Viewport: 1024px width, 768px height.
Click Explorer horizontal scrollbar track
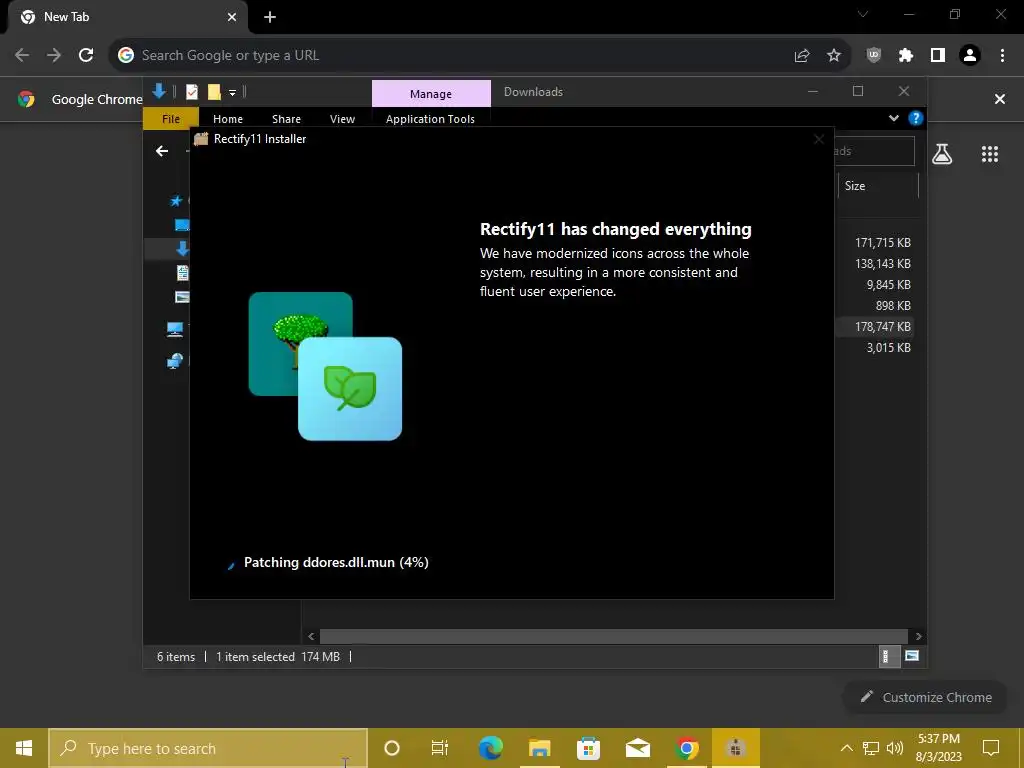[614, 636]
